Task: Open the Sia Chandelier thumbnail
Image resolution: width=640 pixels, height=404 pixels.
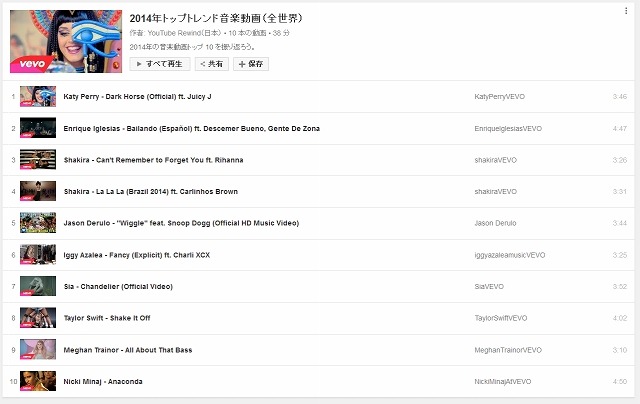Action: coord(38,286)
